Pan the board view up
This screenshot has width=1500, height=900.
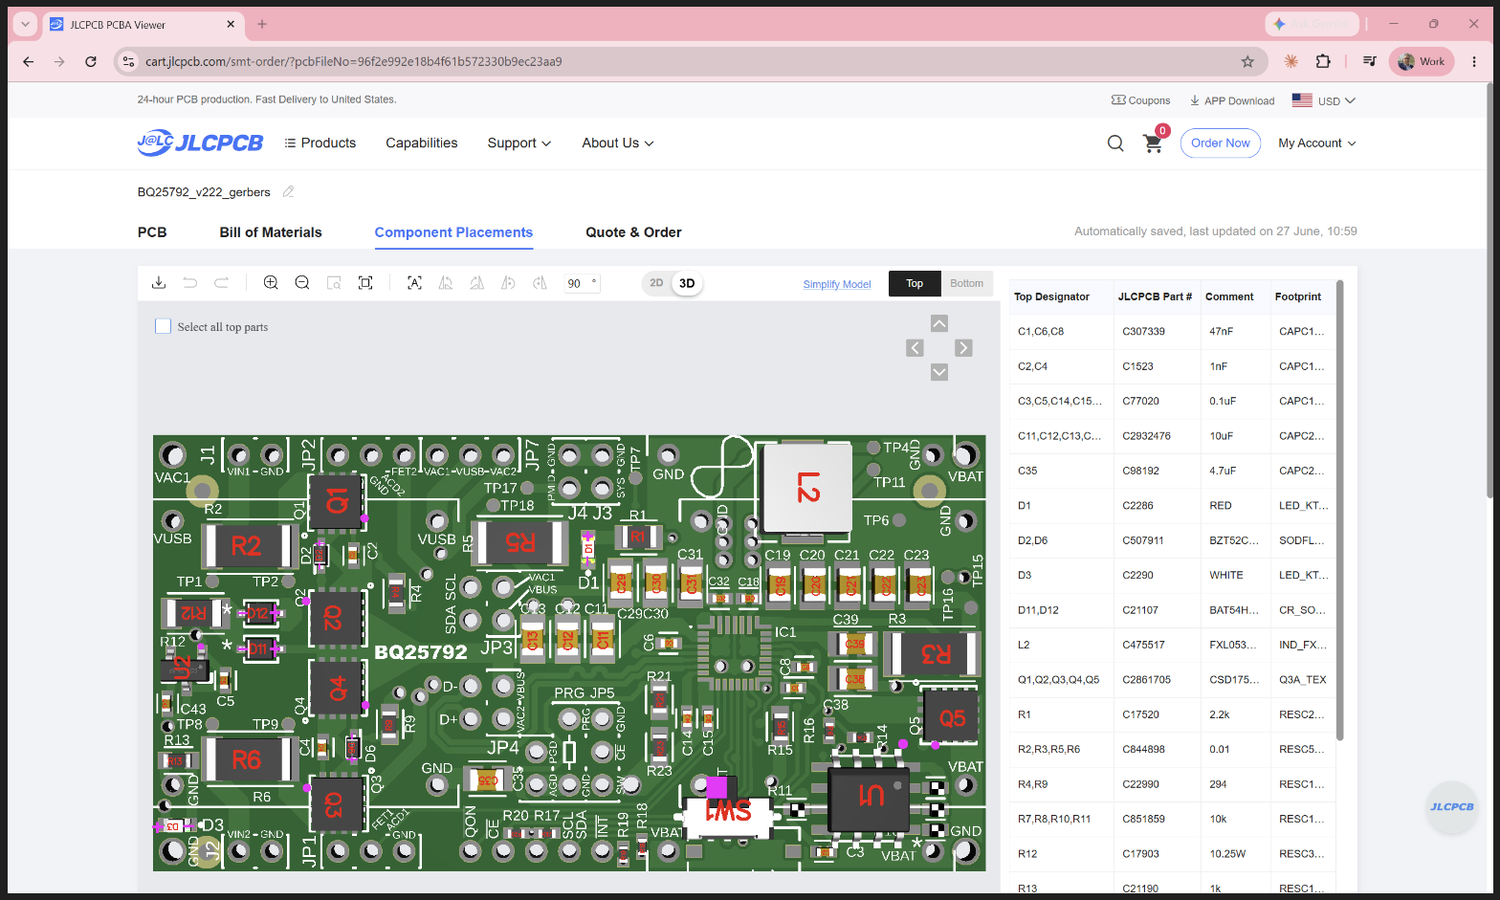click(x=939, y=323)
